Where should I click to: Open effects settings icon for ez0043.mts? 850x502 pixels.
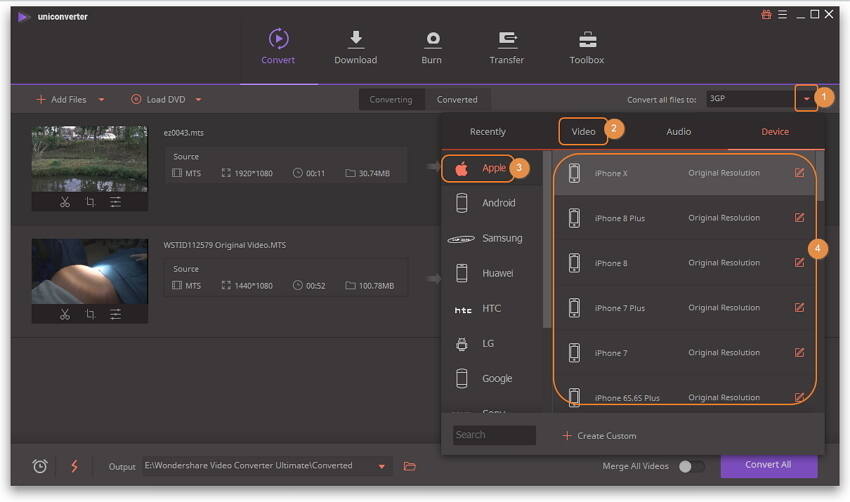click(x=115, y=202)
